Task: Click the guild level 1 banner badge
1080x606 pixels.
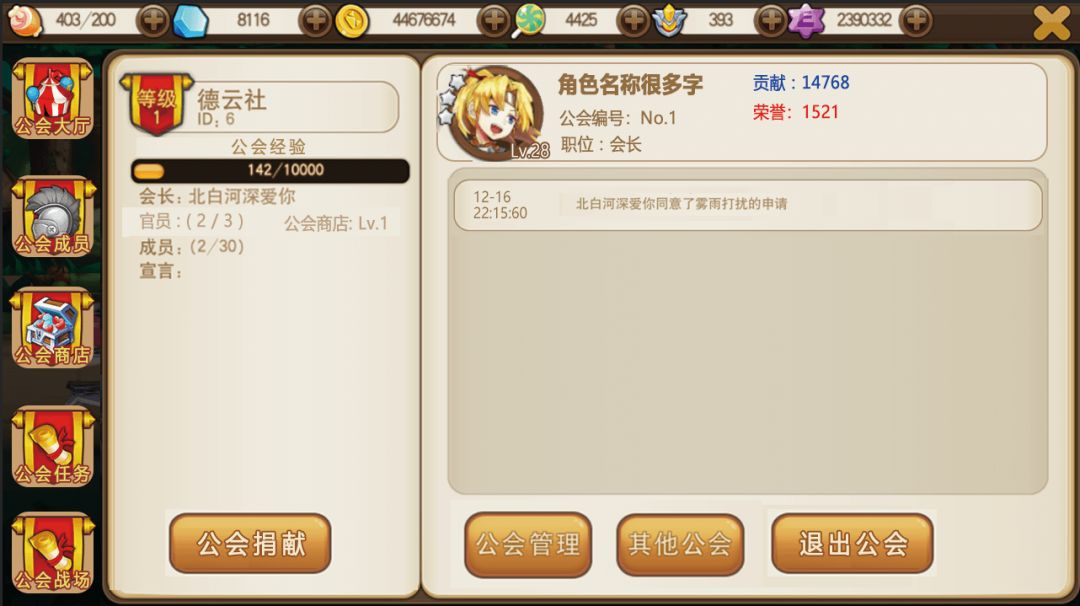Action: (x=156, y=103)
